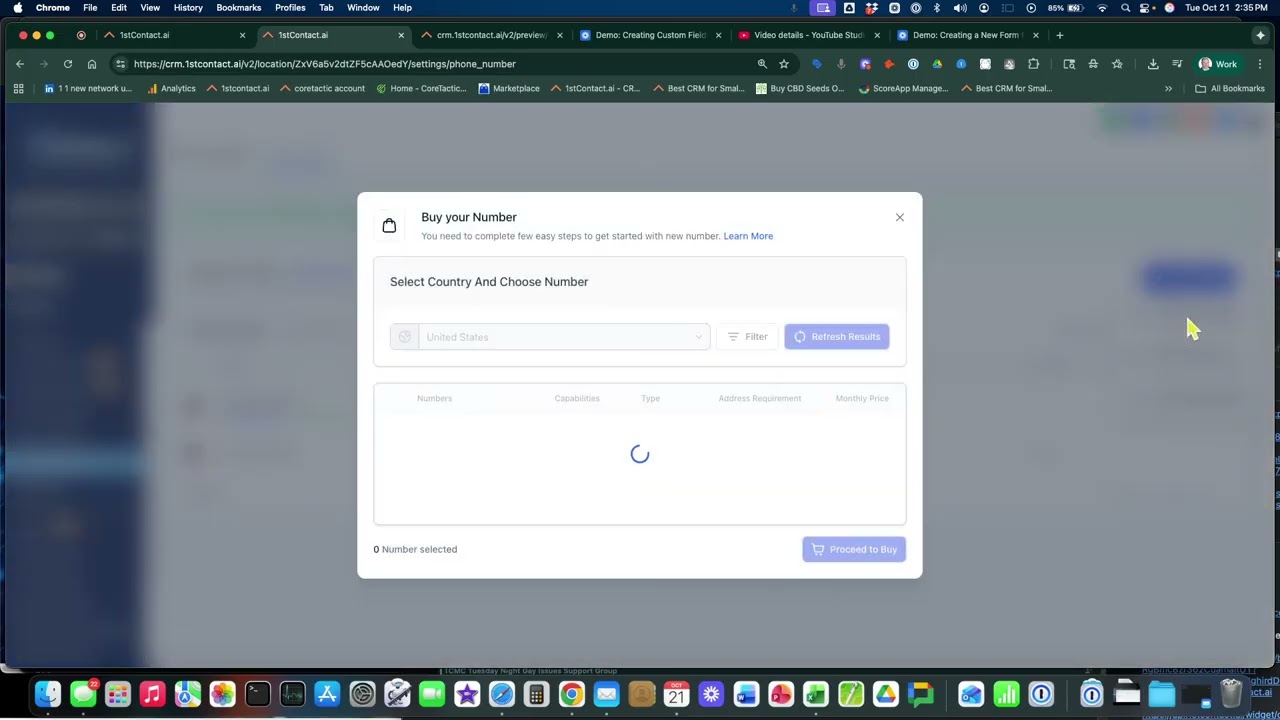The height and width of the screenshot is (720, 1280).
Task: Open the All Bookmarks folder
Action: coord(1230,88)
